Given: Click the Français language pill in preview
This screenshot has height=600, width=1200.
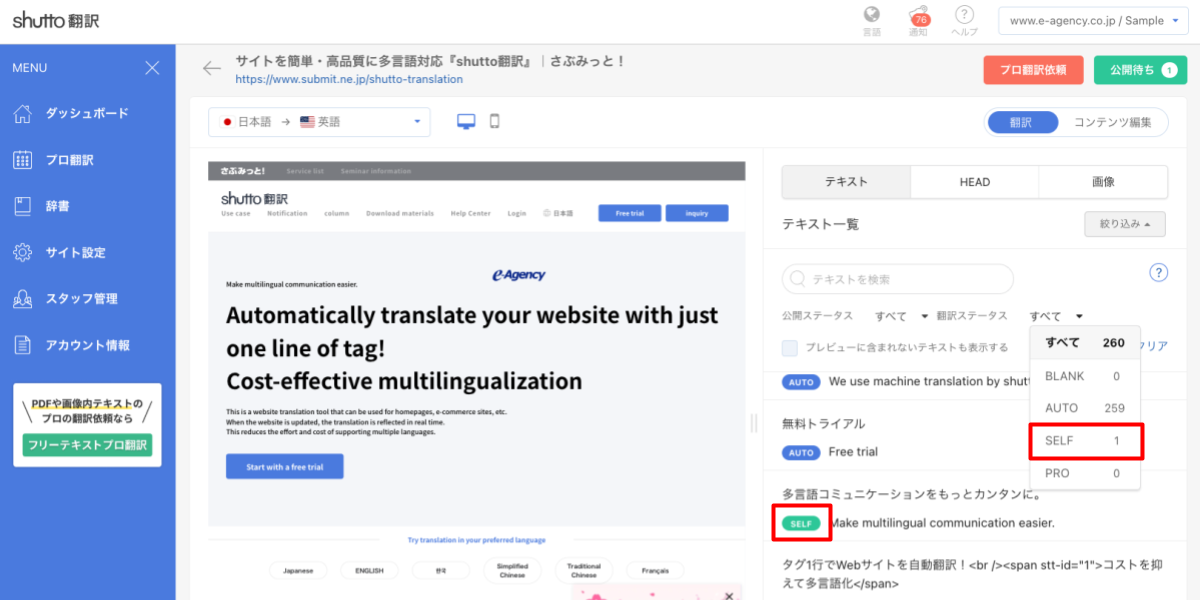Looking at the screenshot, I should [x=655, y=570].
